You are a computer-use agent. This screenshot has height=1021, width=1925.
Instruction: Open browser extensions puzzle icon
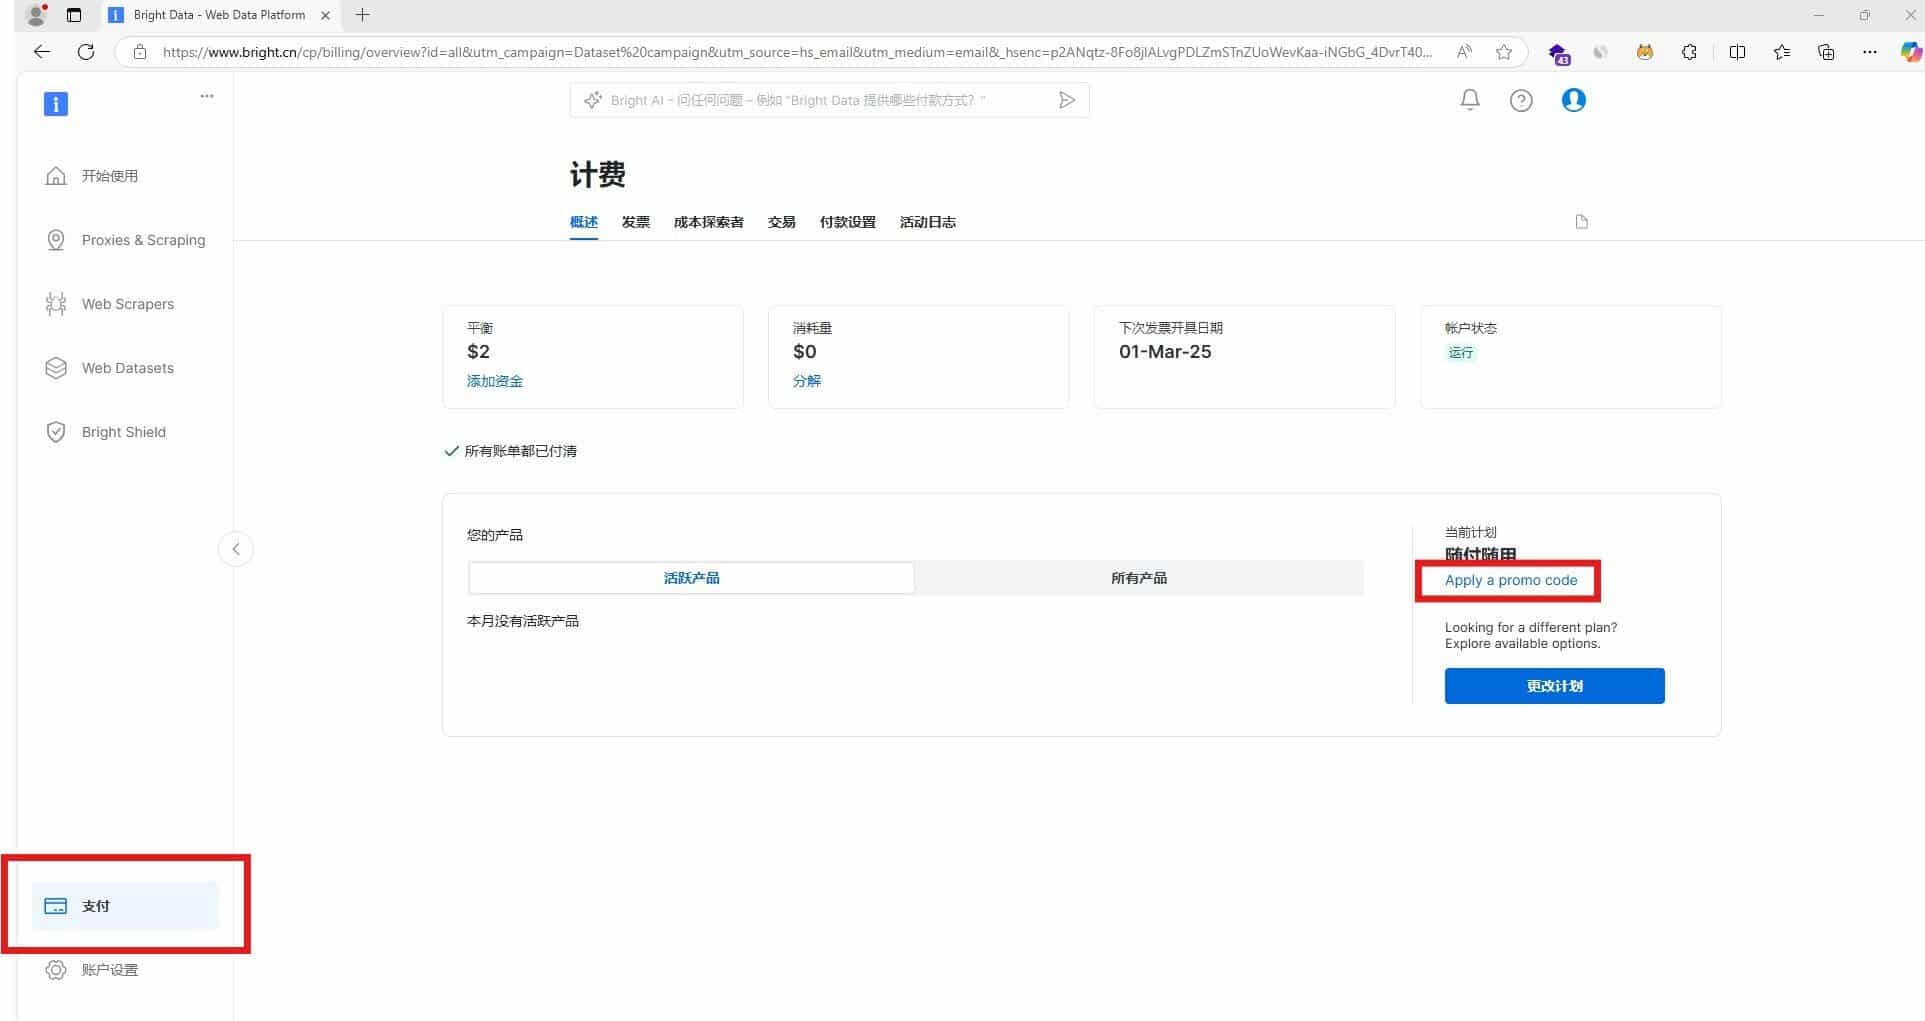pos(1689,52)
